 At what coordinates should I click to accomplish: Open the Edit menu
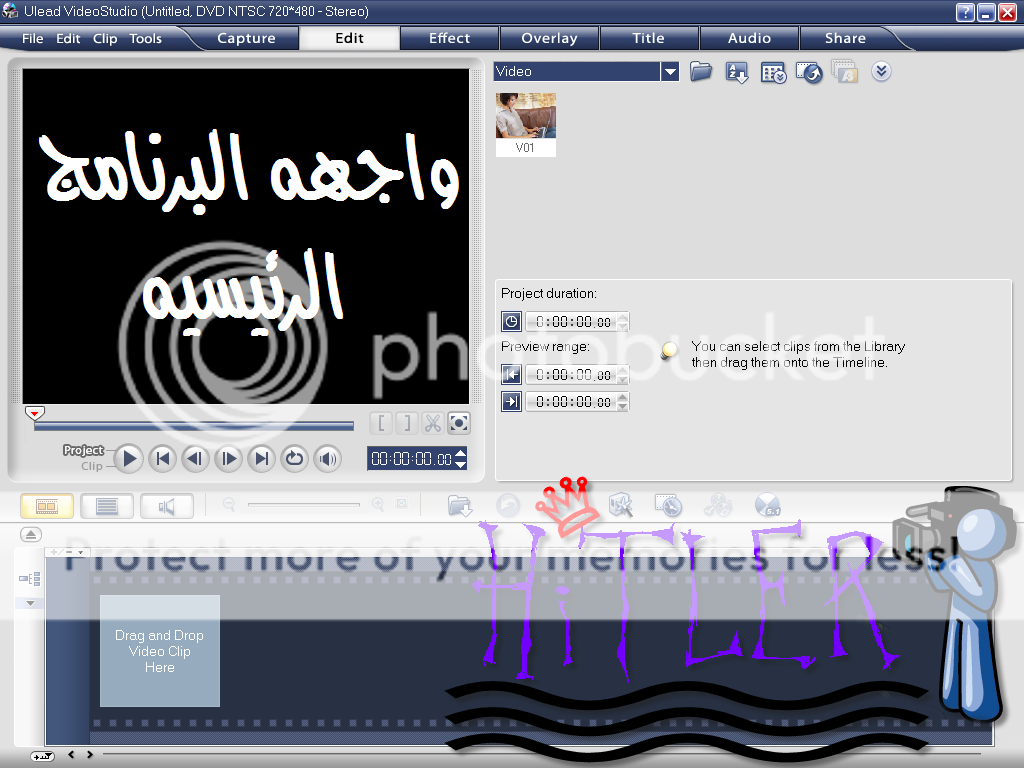68,39
